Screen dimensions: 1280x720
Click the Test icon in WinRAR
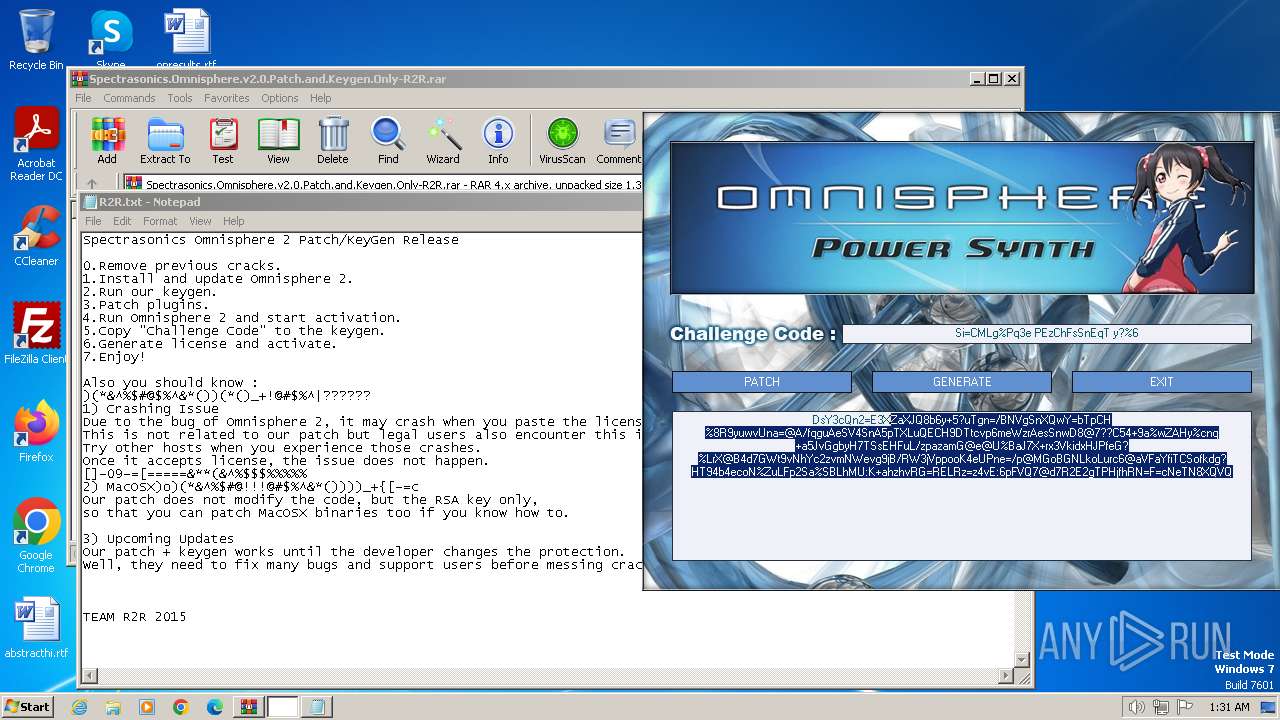click(x=223, y=140)
